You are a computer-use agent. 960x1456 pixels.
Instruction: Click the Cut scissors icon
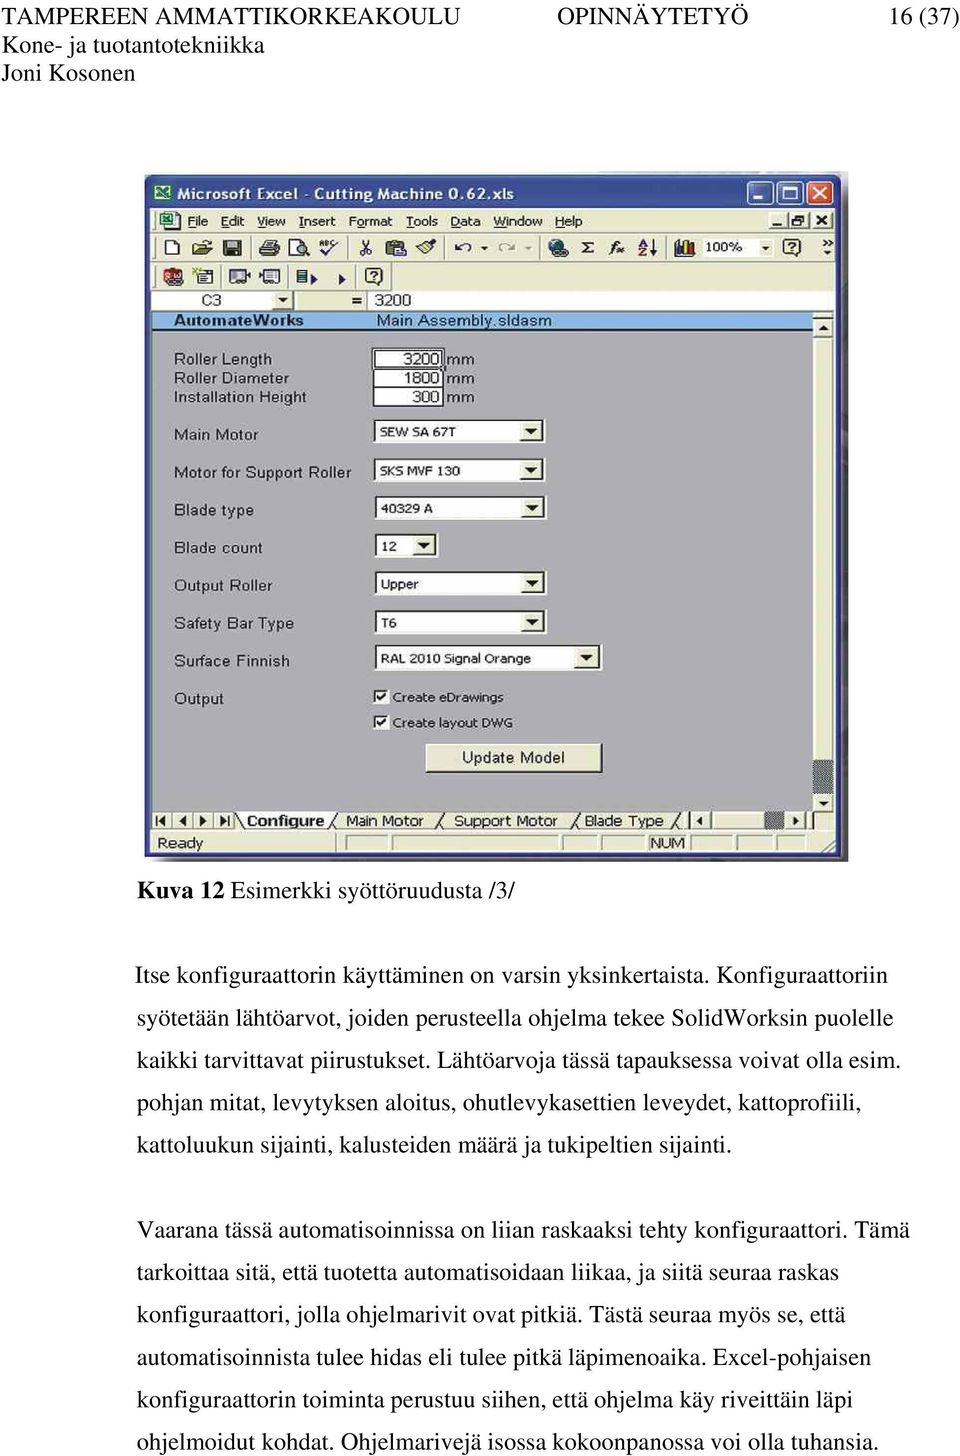tap(366, 248)
